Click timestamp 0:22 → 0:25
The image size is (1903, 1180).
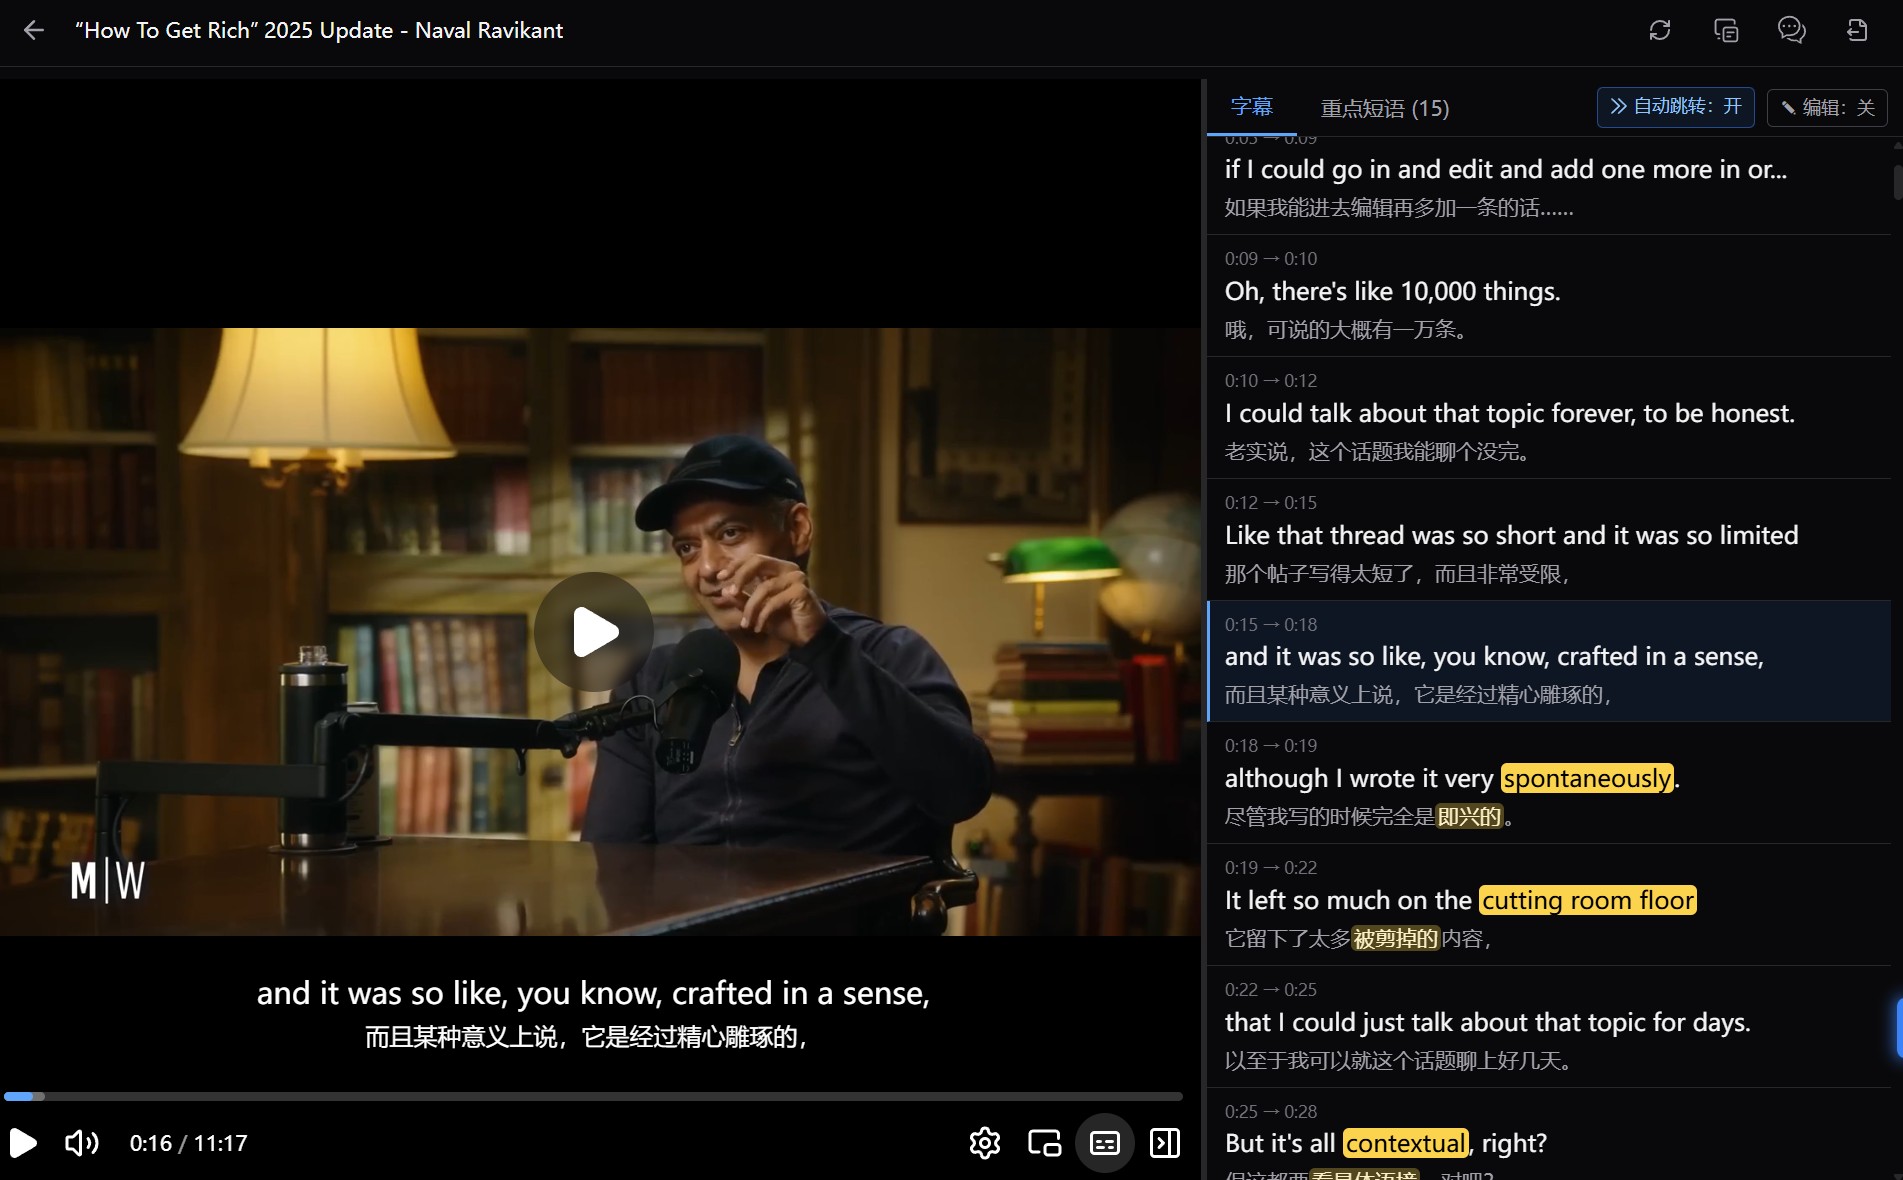[x=1271, y=990]
